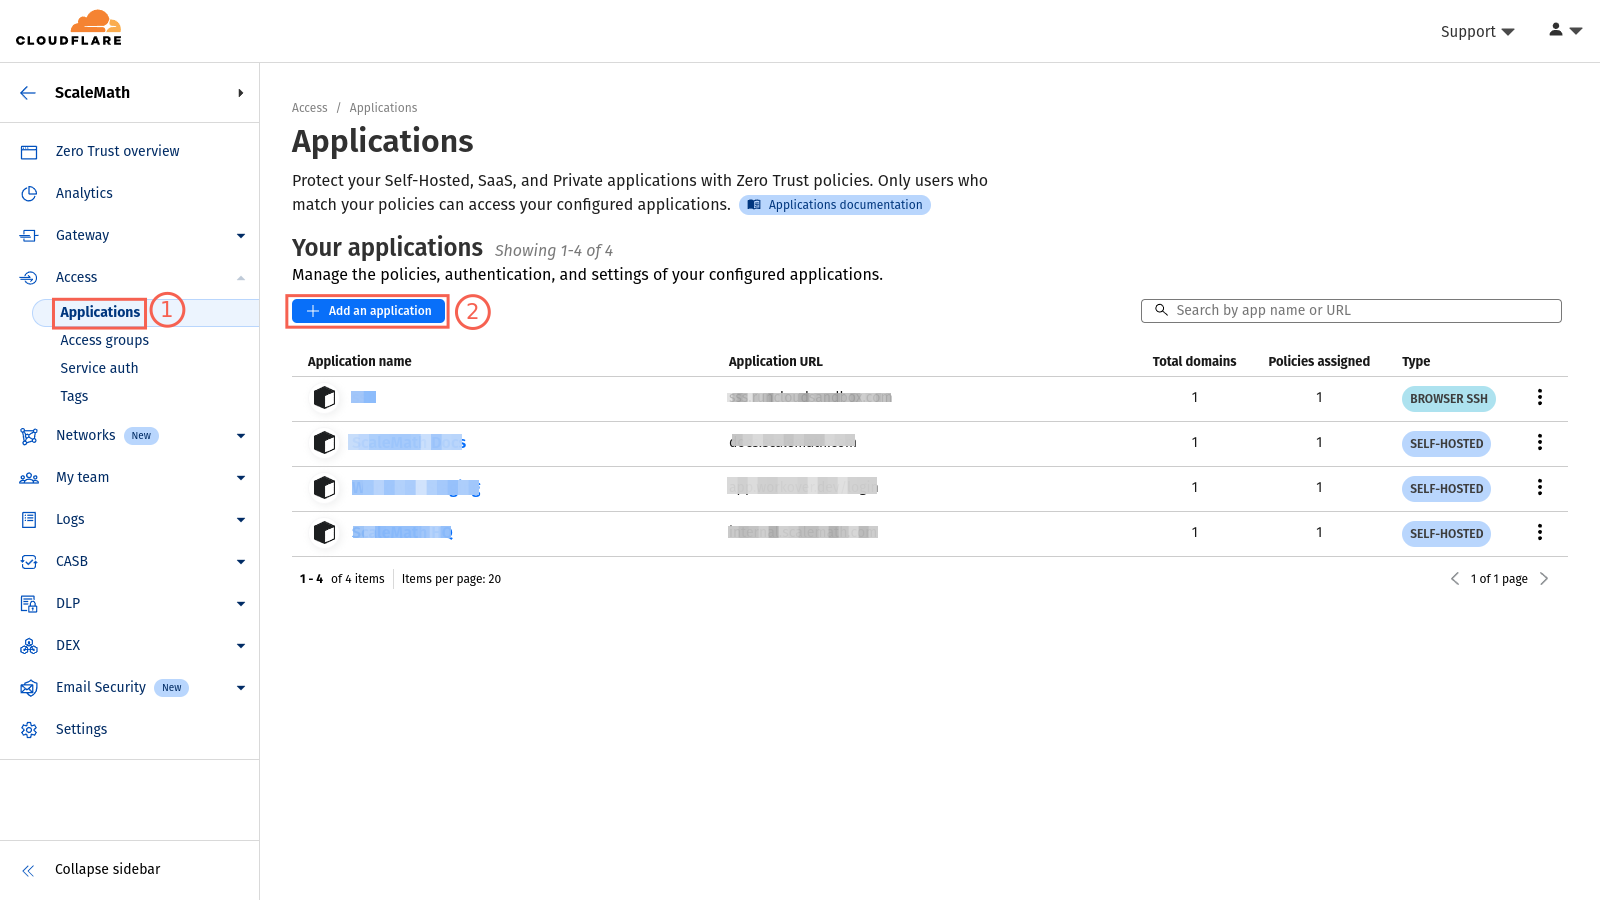The image size is (1600, 900).
Task: Click the Settings gear icon in sidebar
Action: point(29,730)
